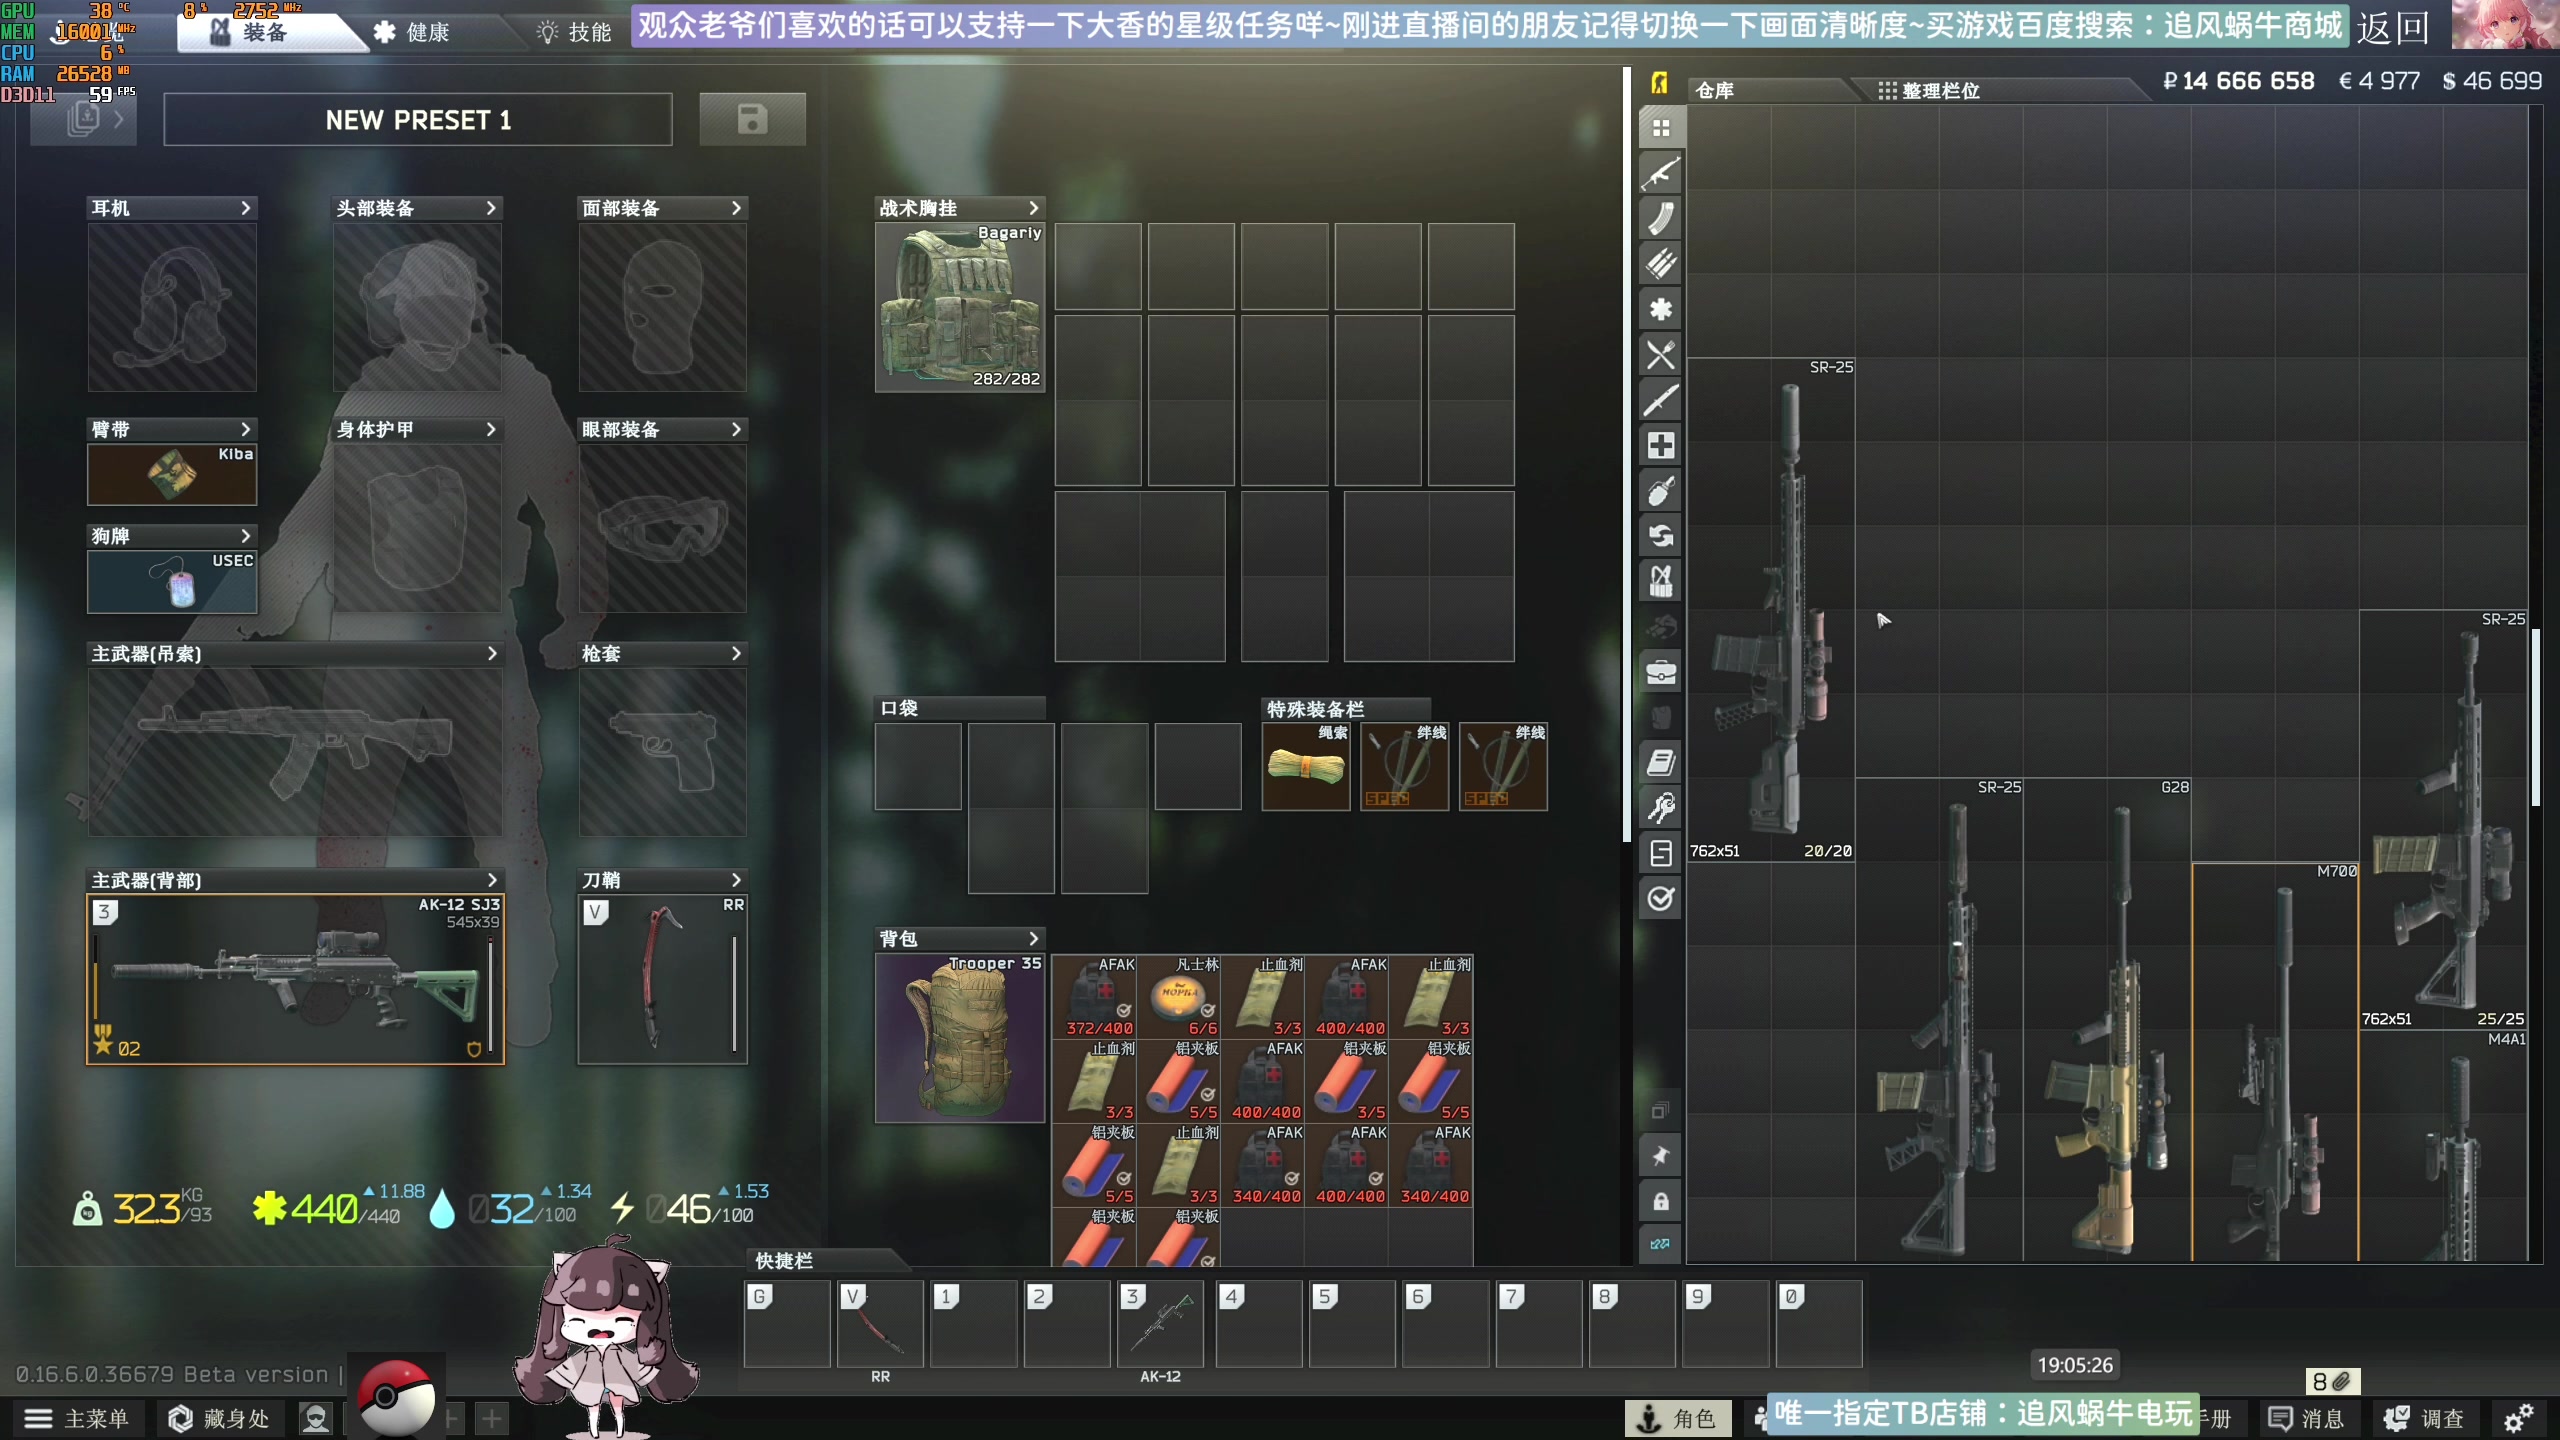The image size is (2560, 1440).
Task: Filter stash by magazines icon
Action: point(1661,218)
